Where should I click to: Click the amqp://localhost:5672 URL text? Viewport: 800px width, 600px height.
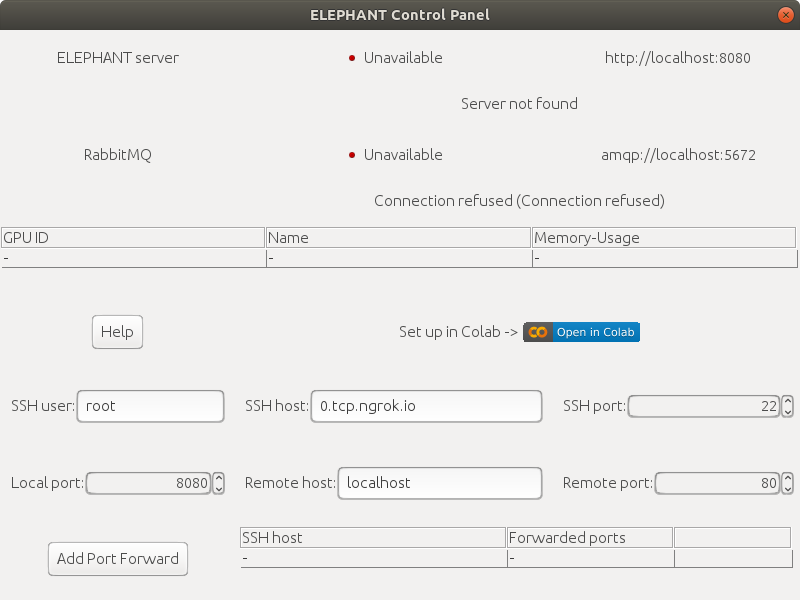(x=678, y=155)
